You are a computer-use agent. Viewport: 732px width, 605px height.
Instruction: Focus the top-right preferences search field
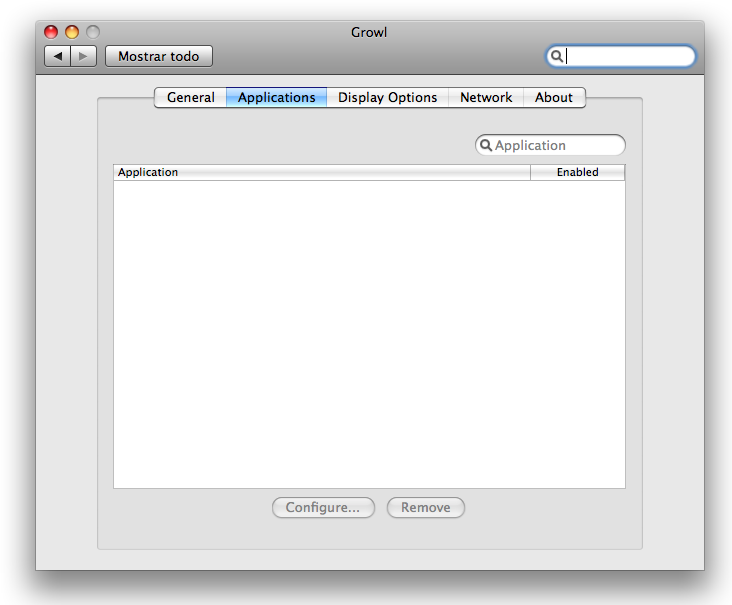pyautogui.click(x=620, y=56)
